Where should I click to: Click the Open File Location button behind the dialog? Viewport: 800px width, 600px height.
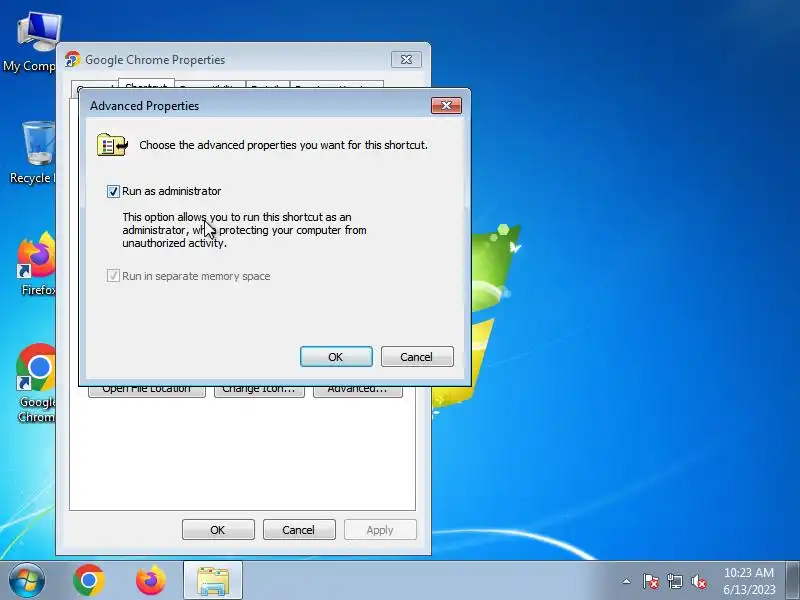coord(147,391)
